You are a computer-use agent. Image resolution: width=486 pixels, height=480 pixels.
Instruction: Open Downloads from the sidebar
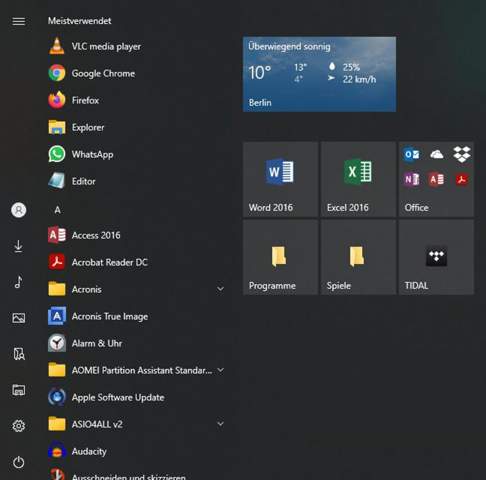click(19, 246)
